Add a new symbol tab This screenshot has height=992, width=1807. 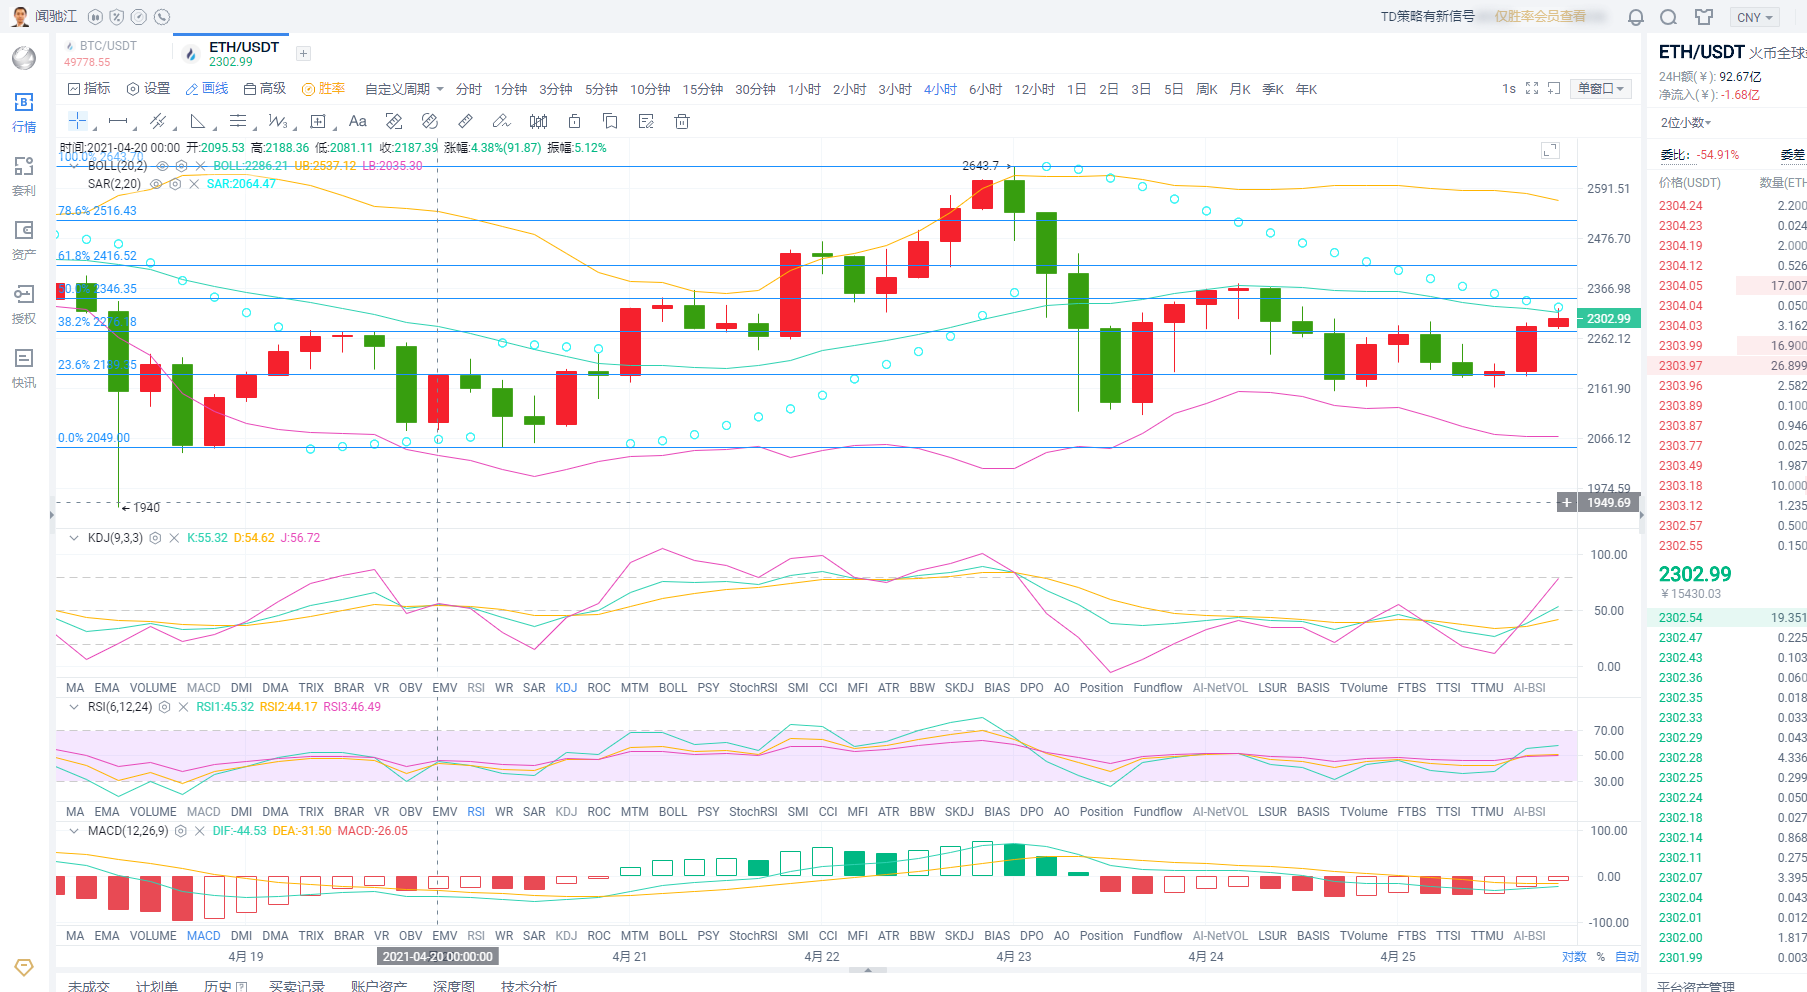[303, 54]
